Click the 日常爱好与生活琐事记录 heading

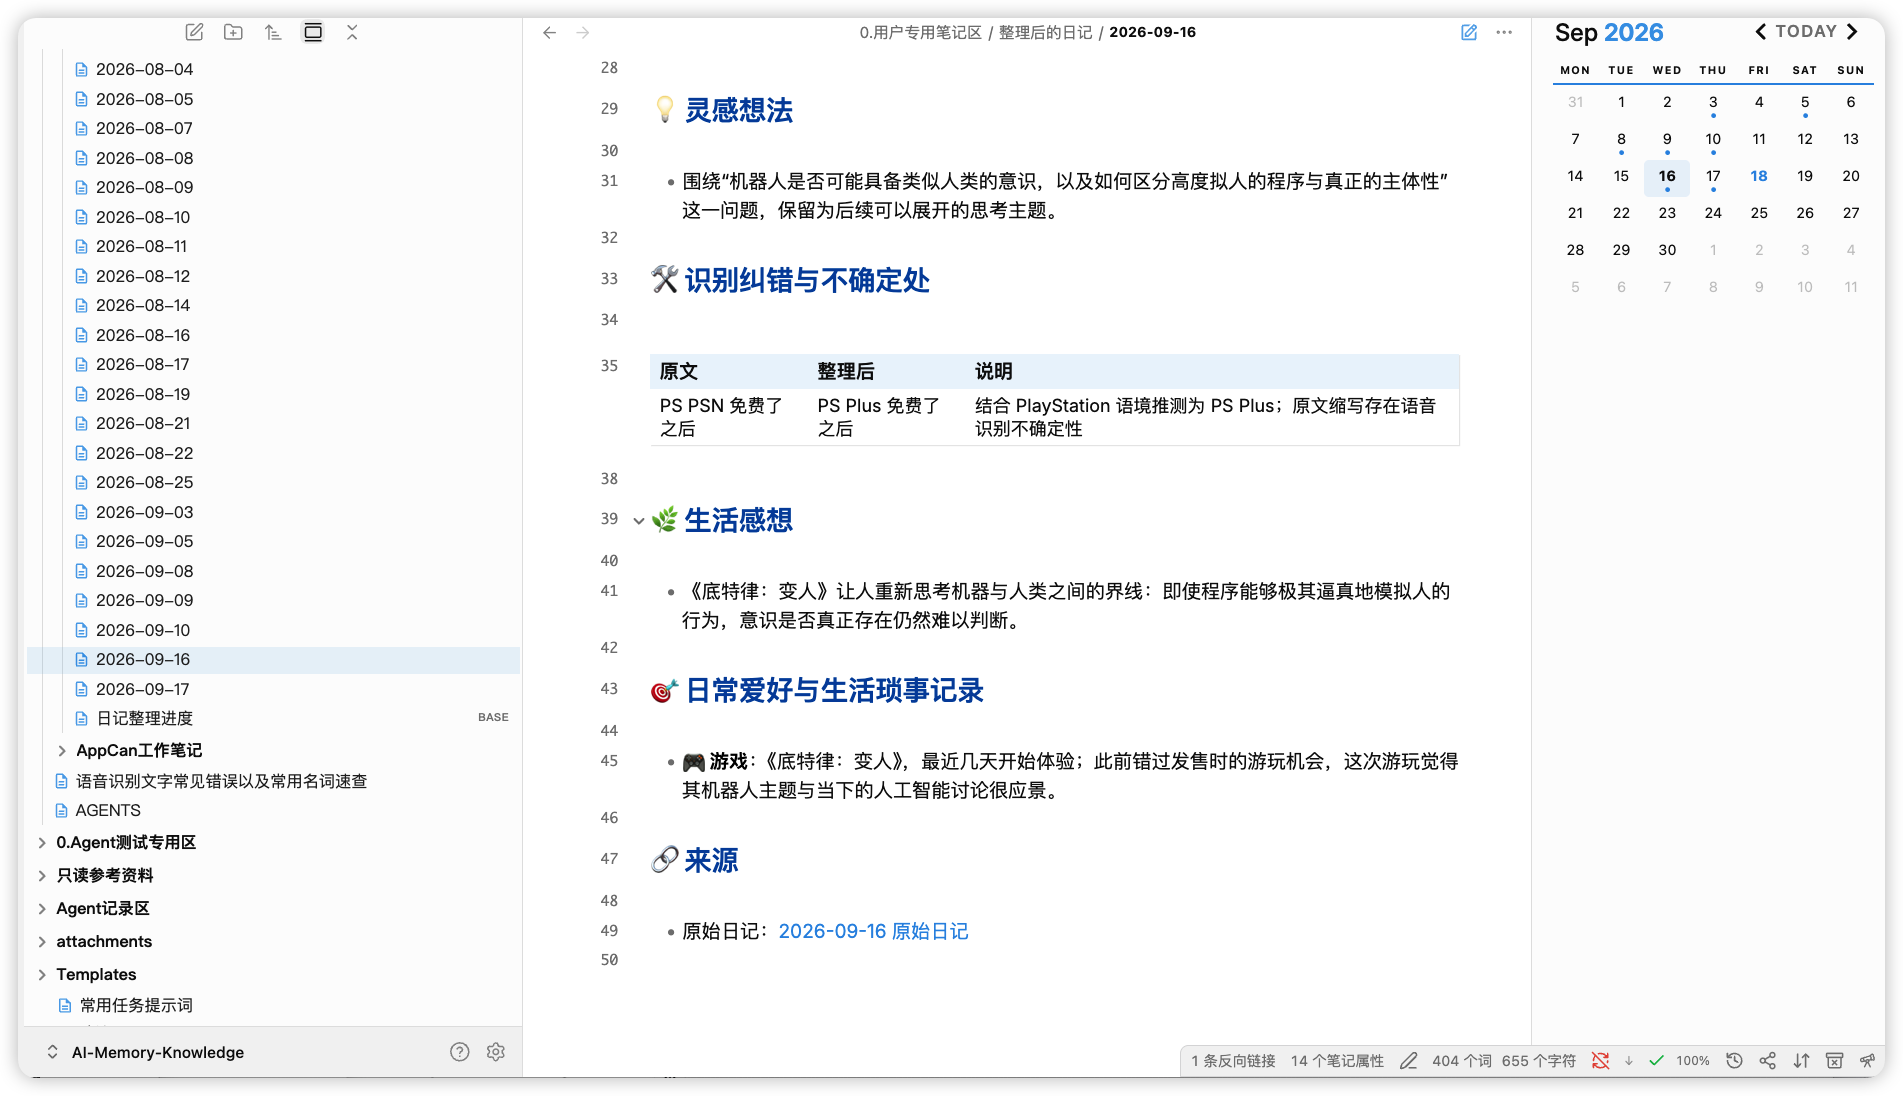[x=834, y=690]
